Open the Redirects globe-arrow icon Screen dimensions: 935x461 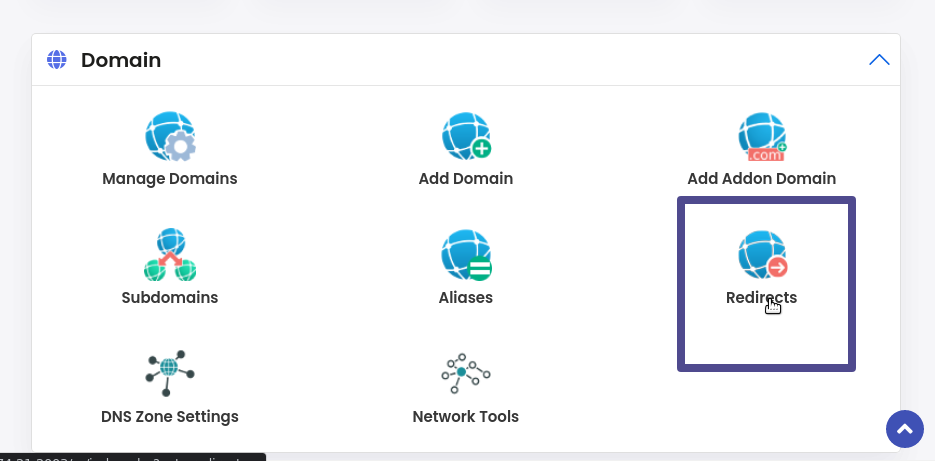point(762,255)
